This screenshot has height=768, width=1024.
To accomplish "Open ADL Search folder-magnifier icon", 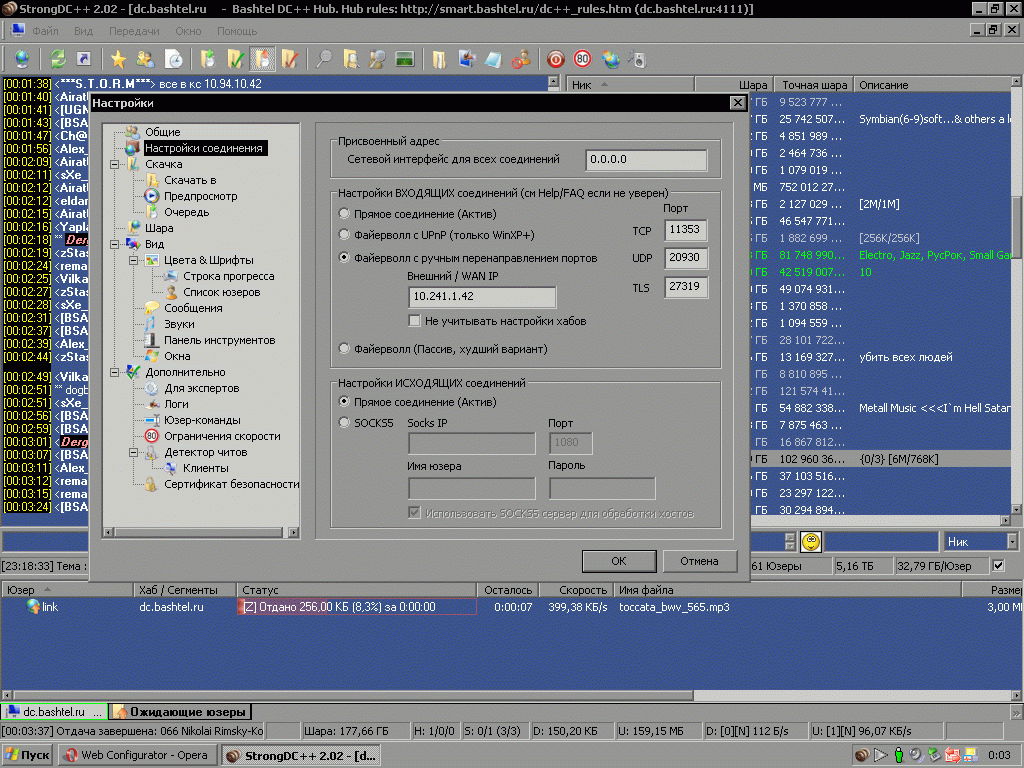I will point(351,59).
